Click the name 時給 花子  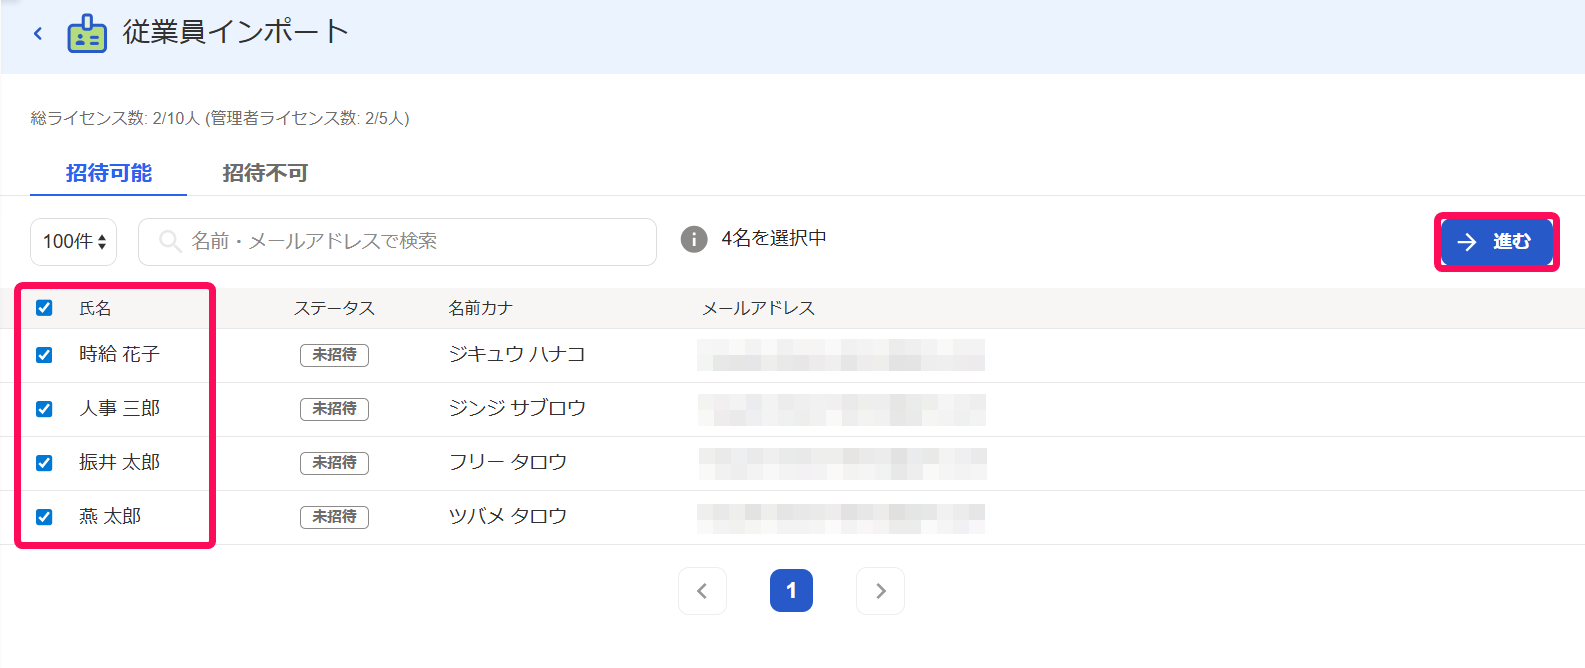(119, 354)
